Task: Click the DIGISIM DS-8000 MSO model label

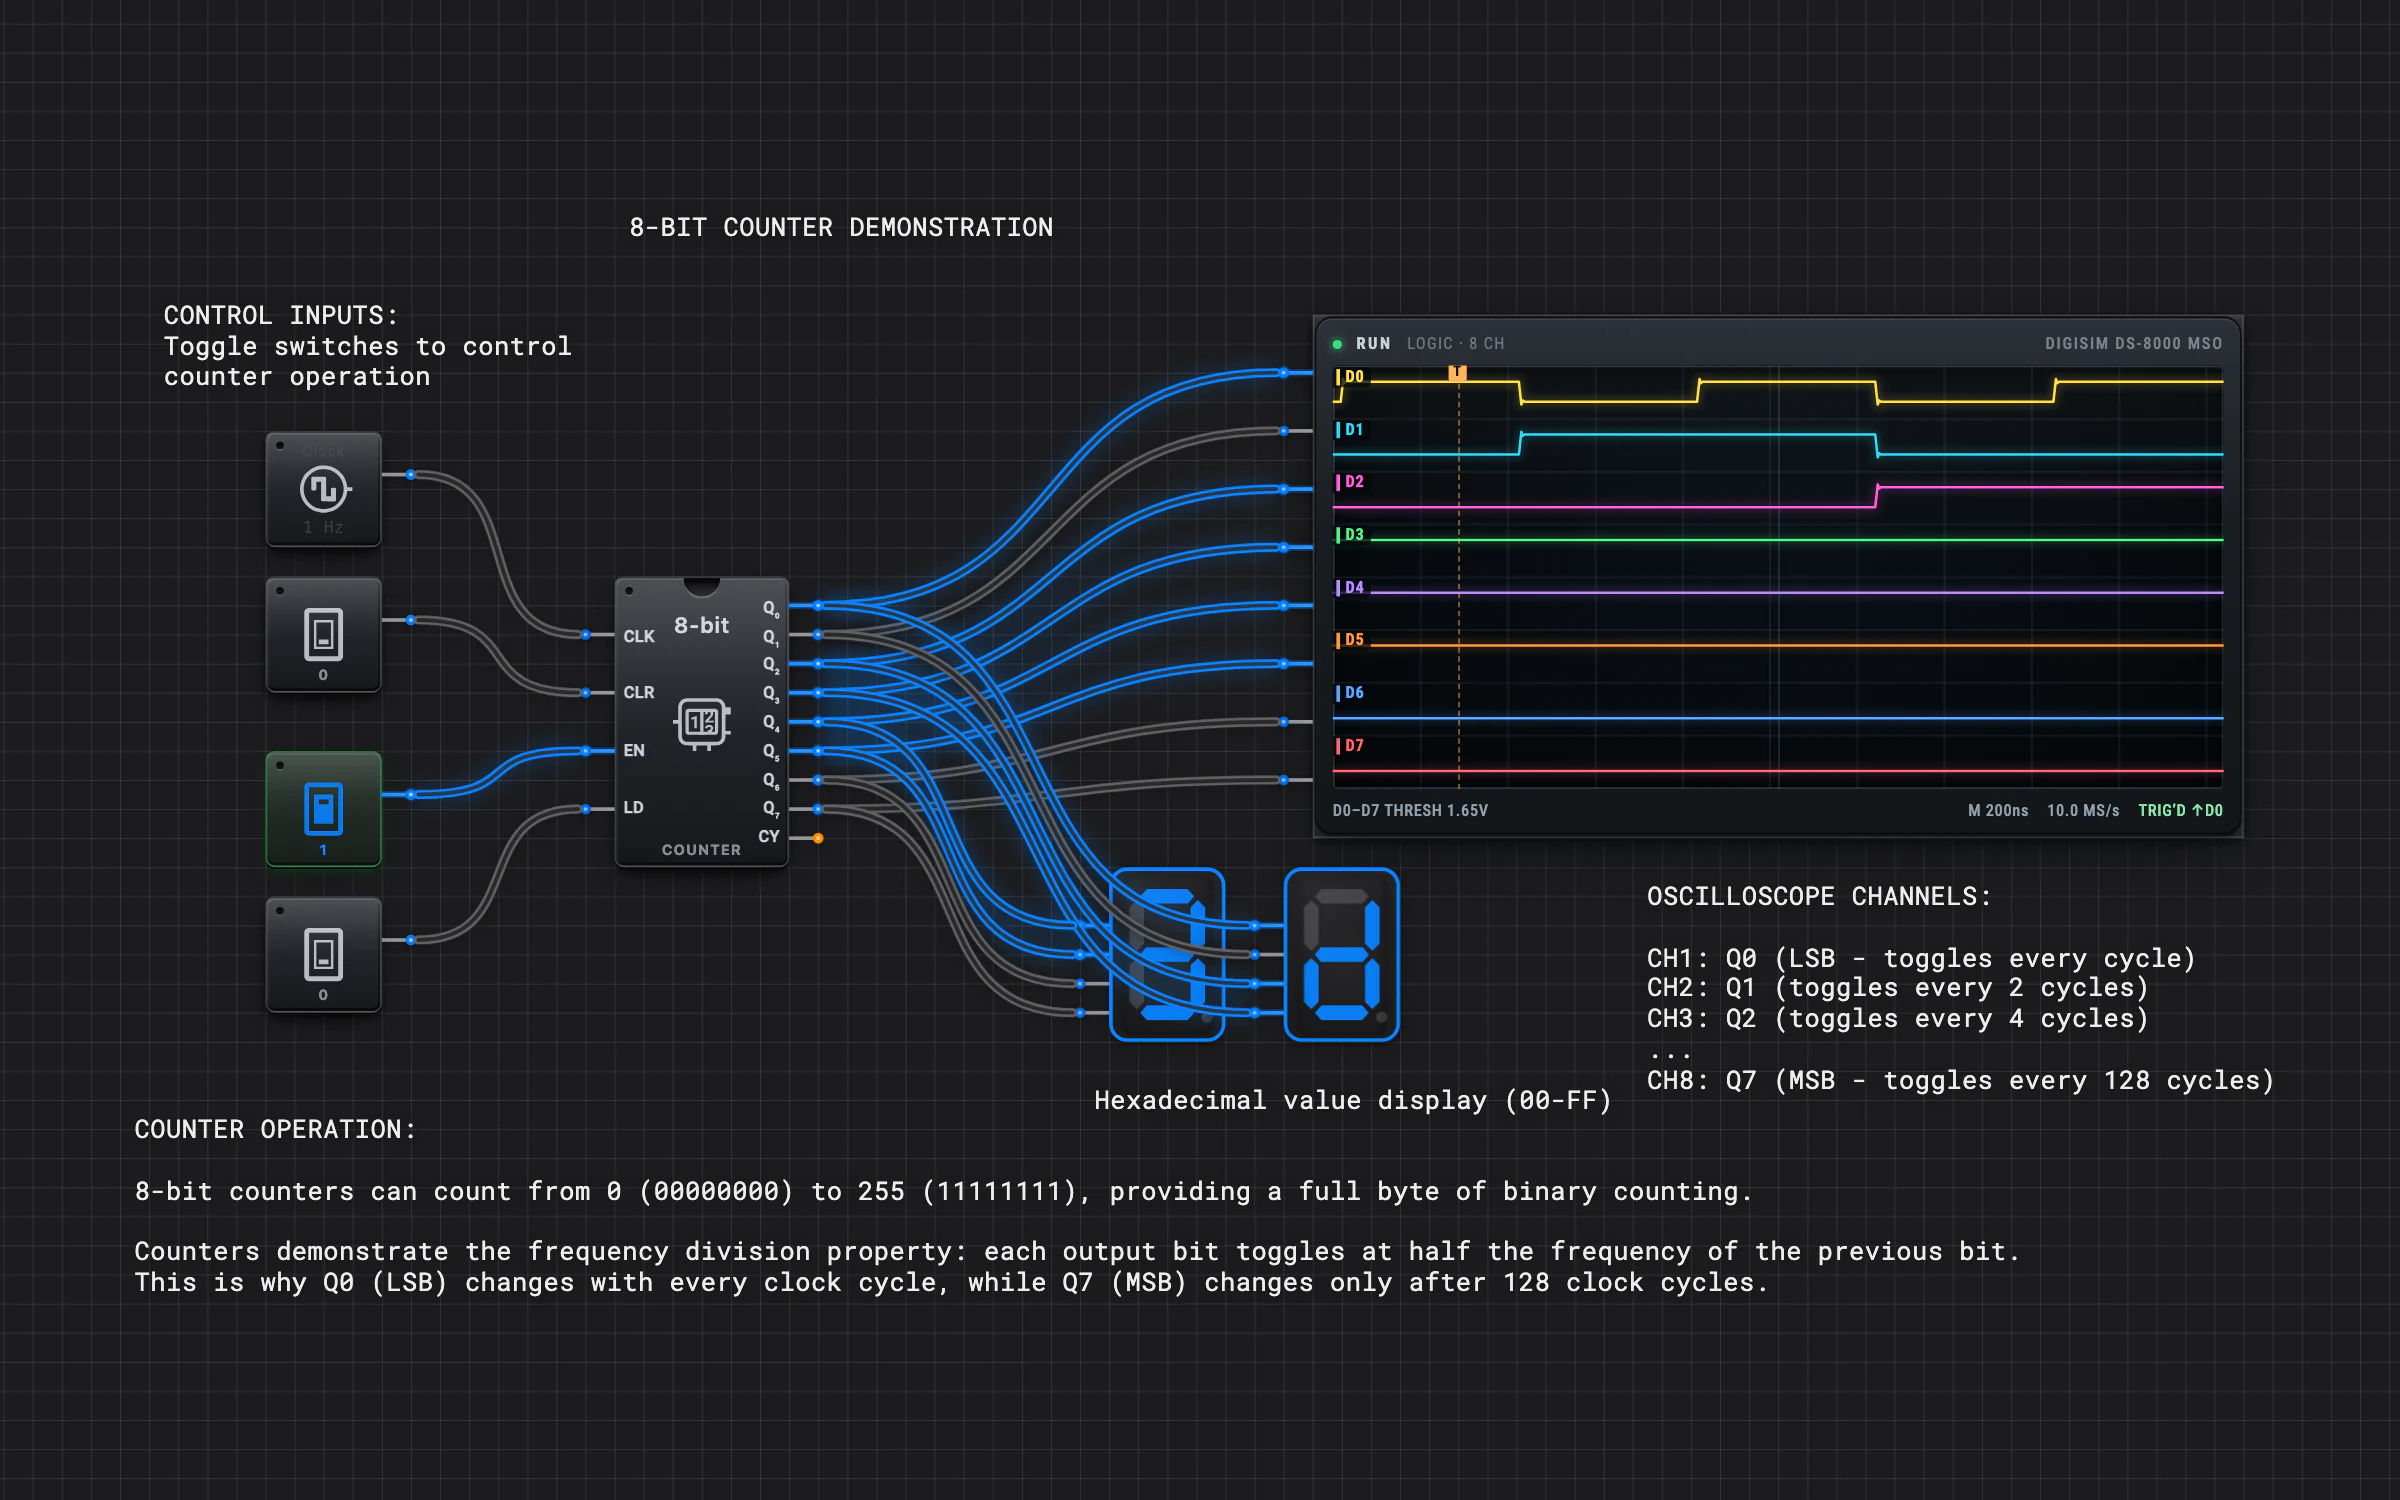Action: pos(2133,343)
